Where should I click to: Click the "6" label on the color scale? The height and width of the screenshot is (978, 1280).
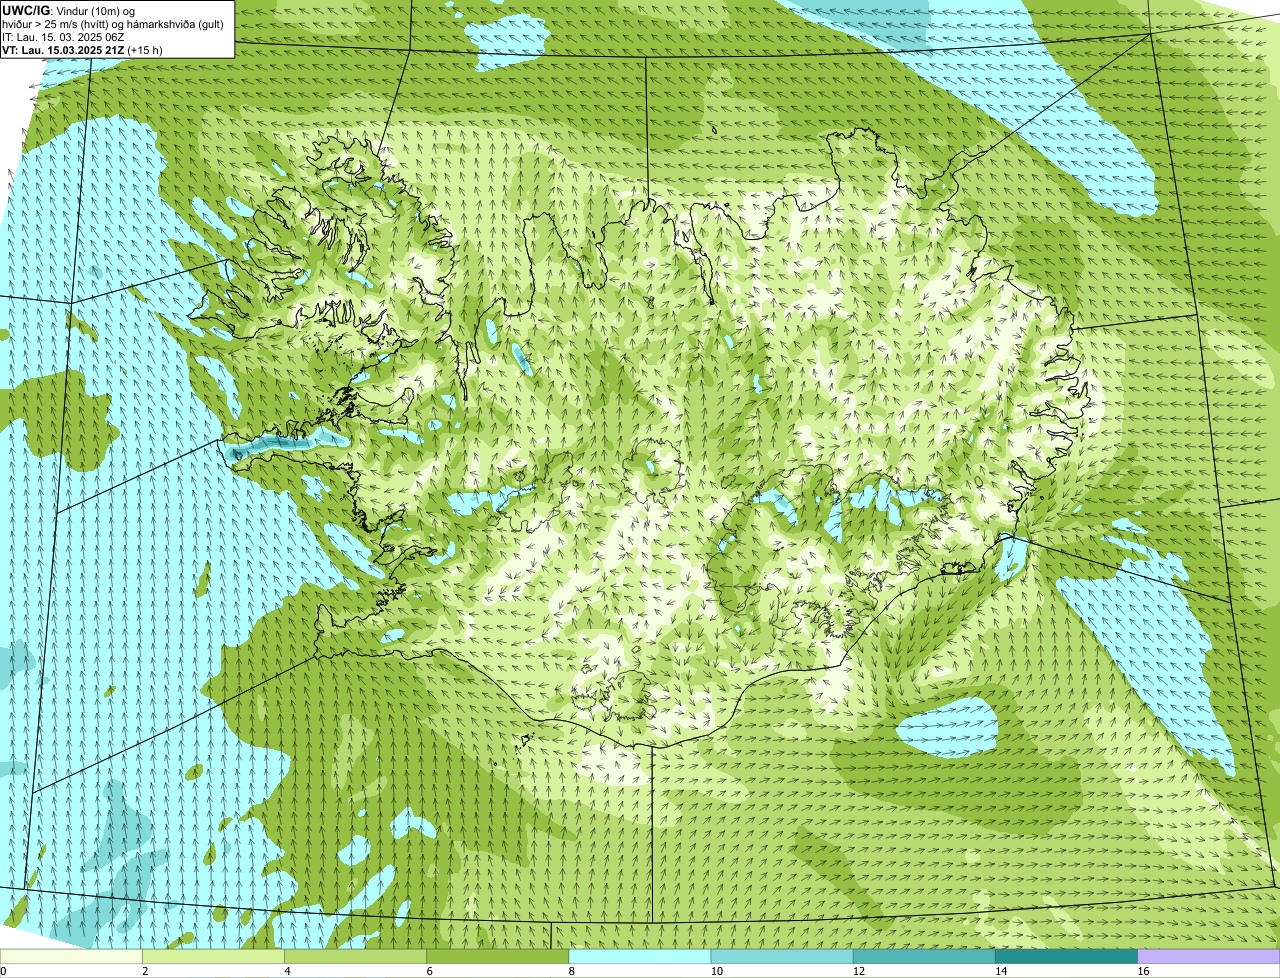[429, 971]
